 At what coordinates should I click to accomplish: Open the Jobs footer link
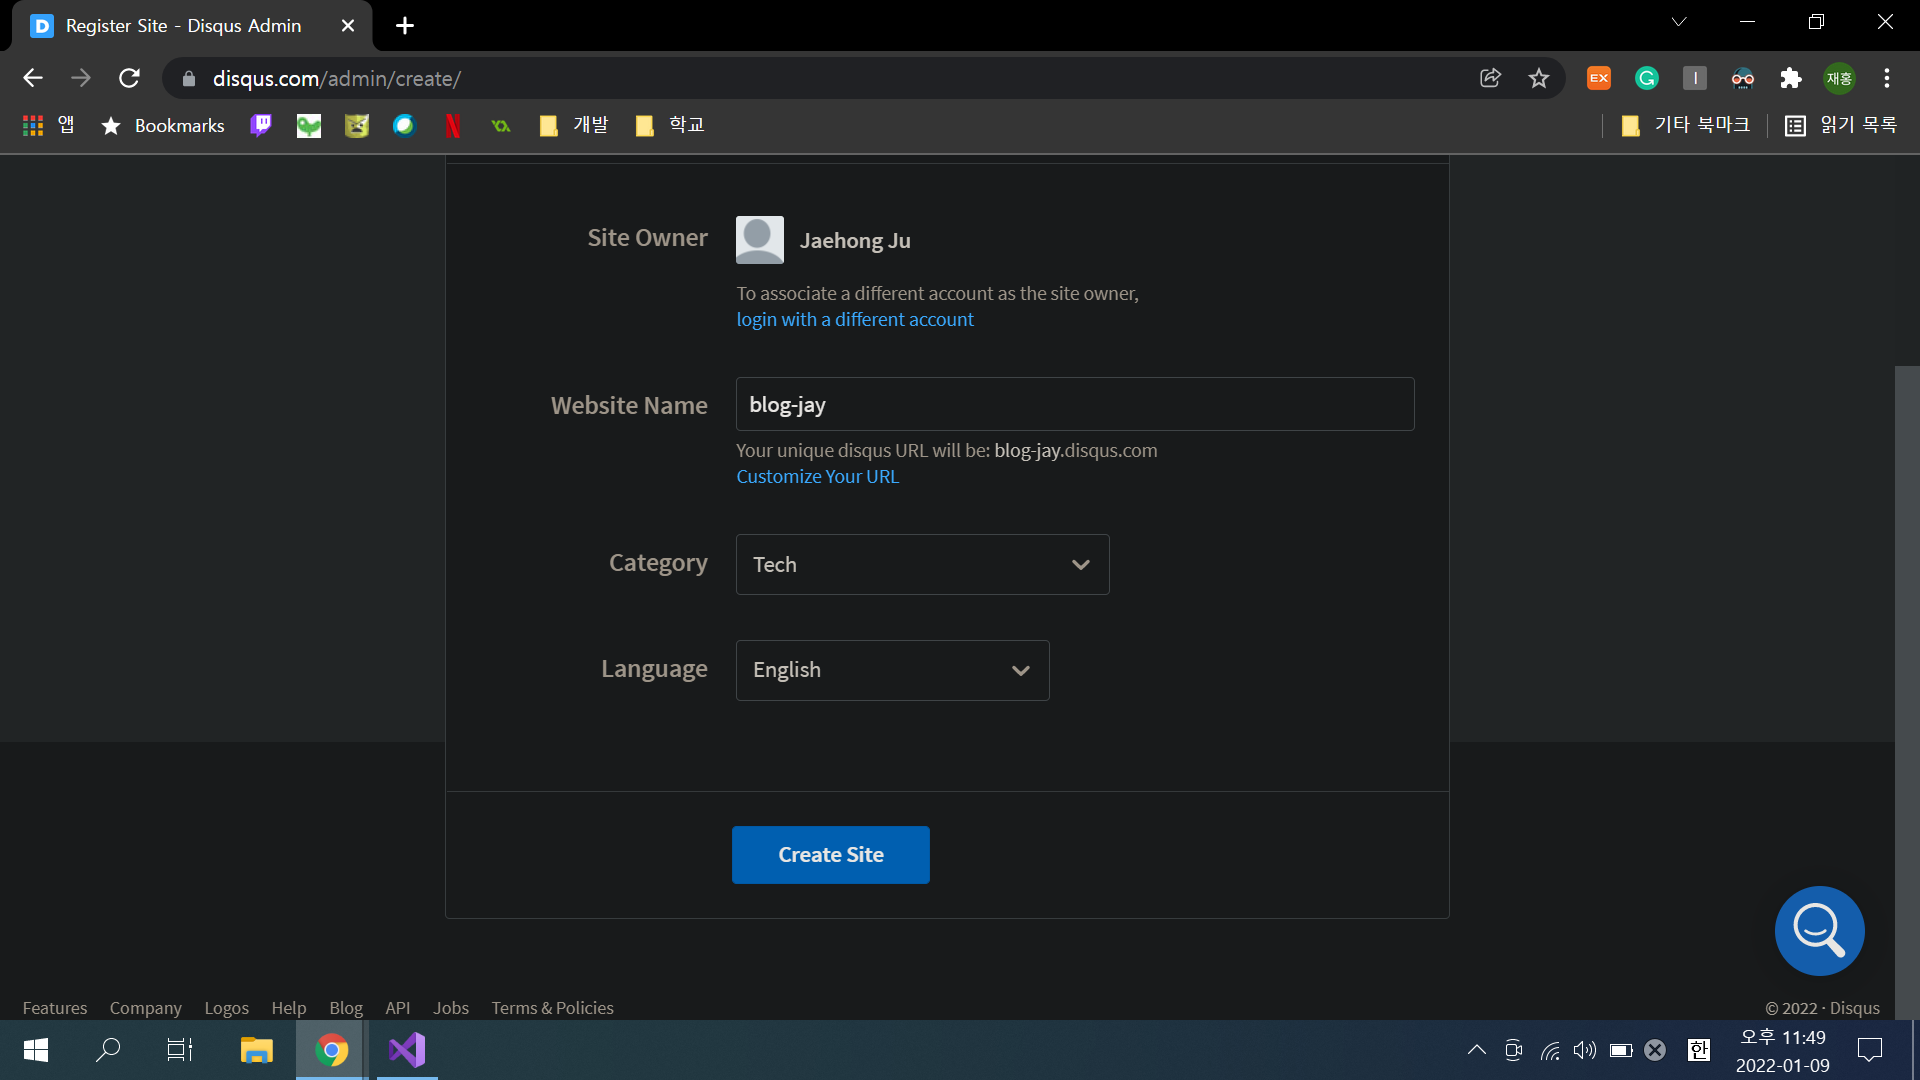click(x=451, y=1008)
